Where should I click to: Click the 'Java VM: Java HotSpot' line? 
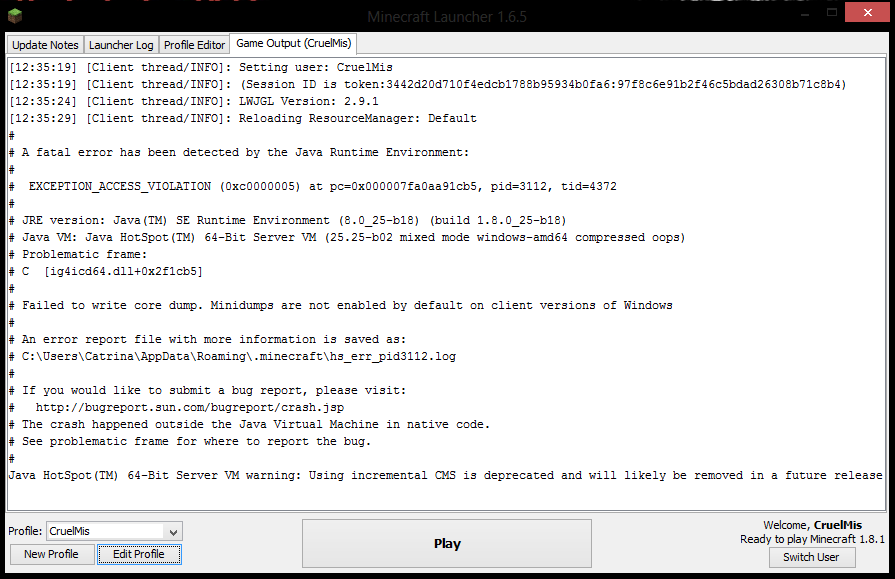click(347, 238)
